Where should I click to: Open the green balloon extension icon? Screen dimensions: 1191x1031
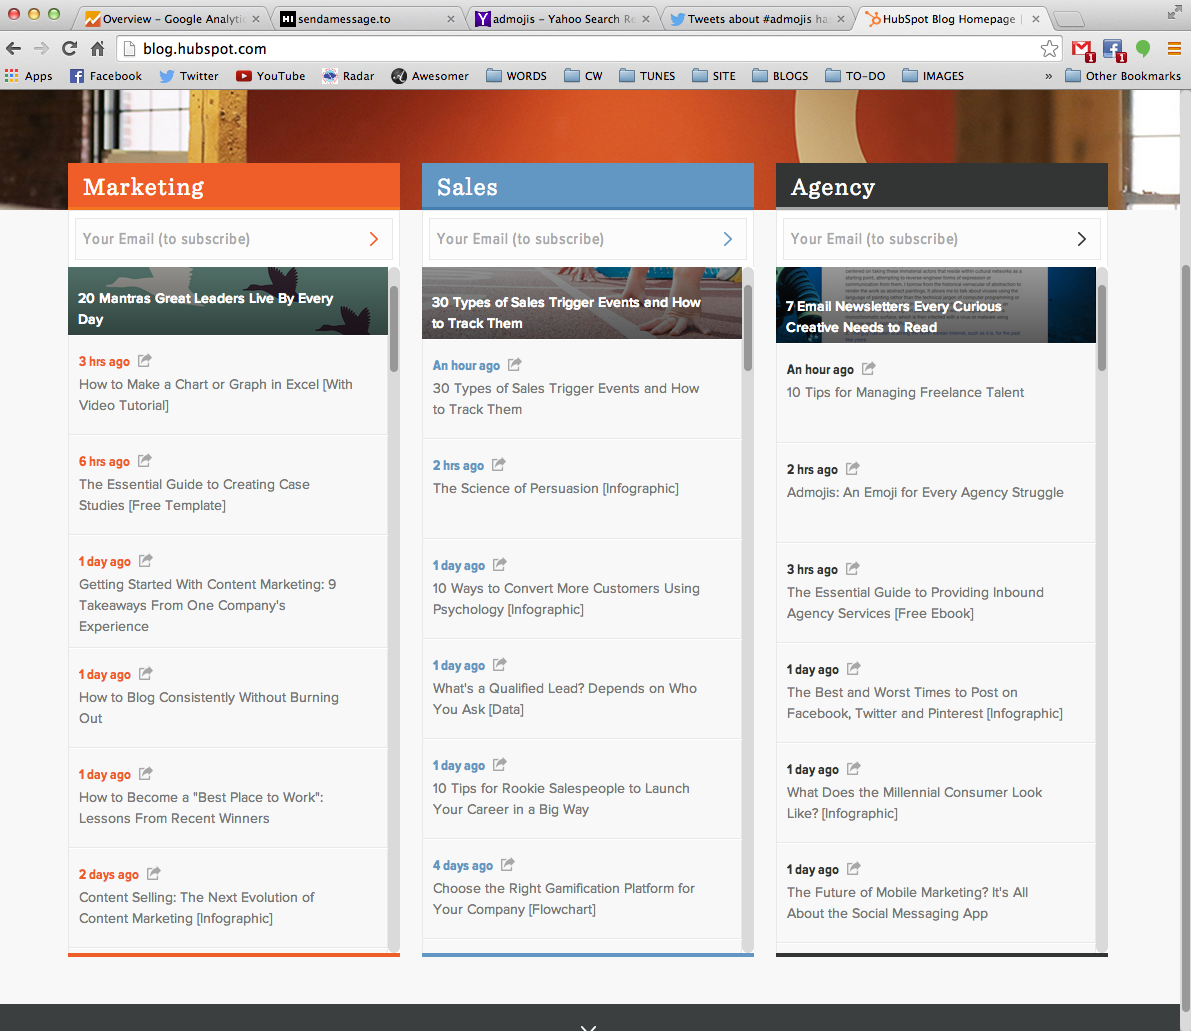[1142, 49]
